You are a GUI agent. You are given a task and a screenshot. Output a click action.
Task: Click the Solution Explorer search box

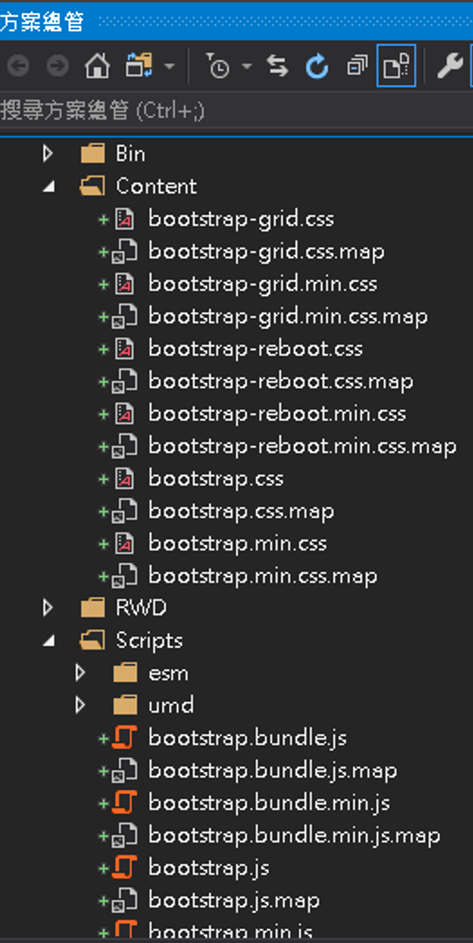(x=236, y=111)
